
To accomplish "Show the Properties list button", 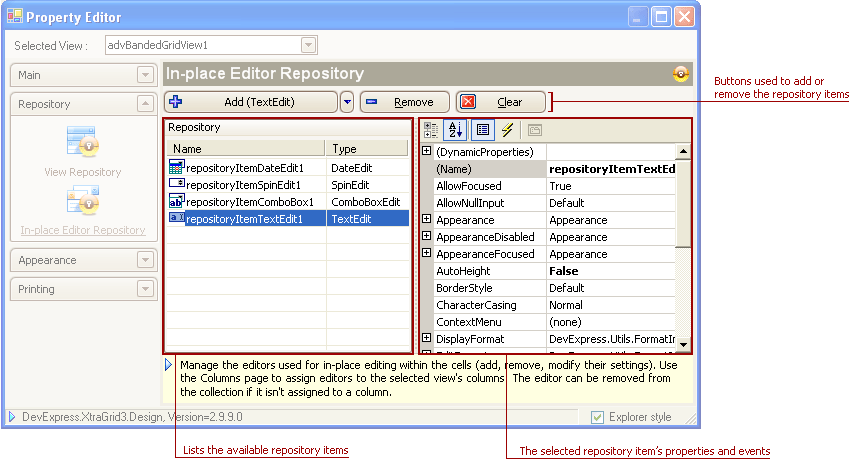I will tap(483, 130).
